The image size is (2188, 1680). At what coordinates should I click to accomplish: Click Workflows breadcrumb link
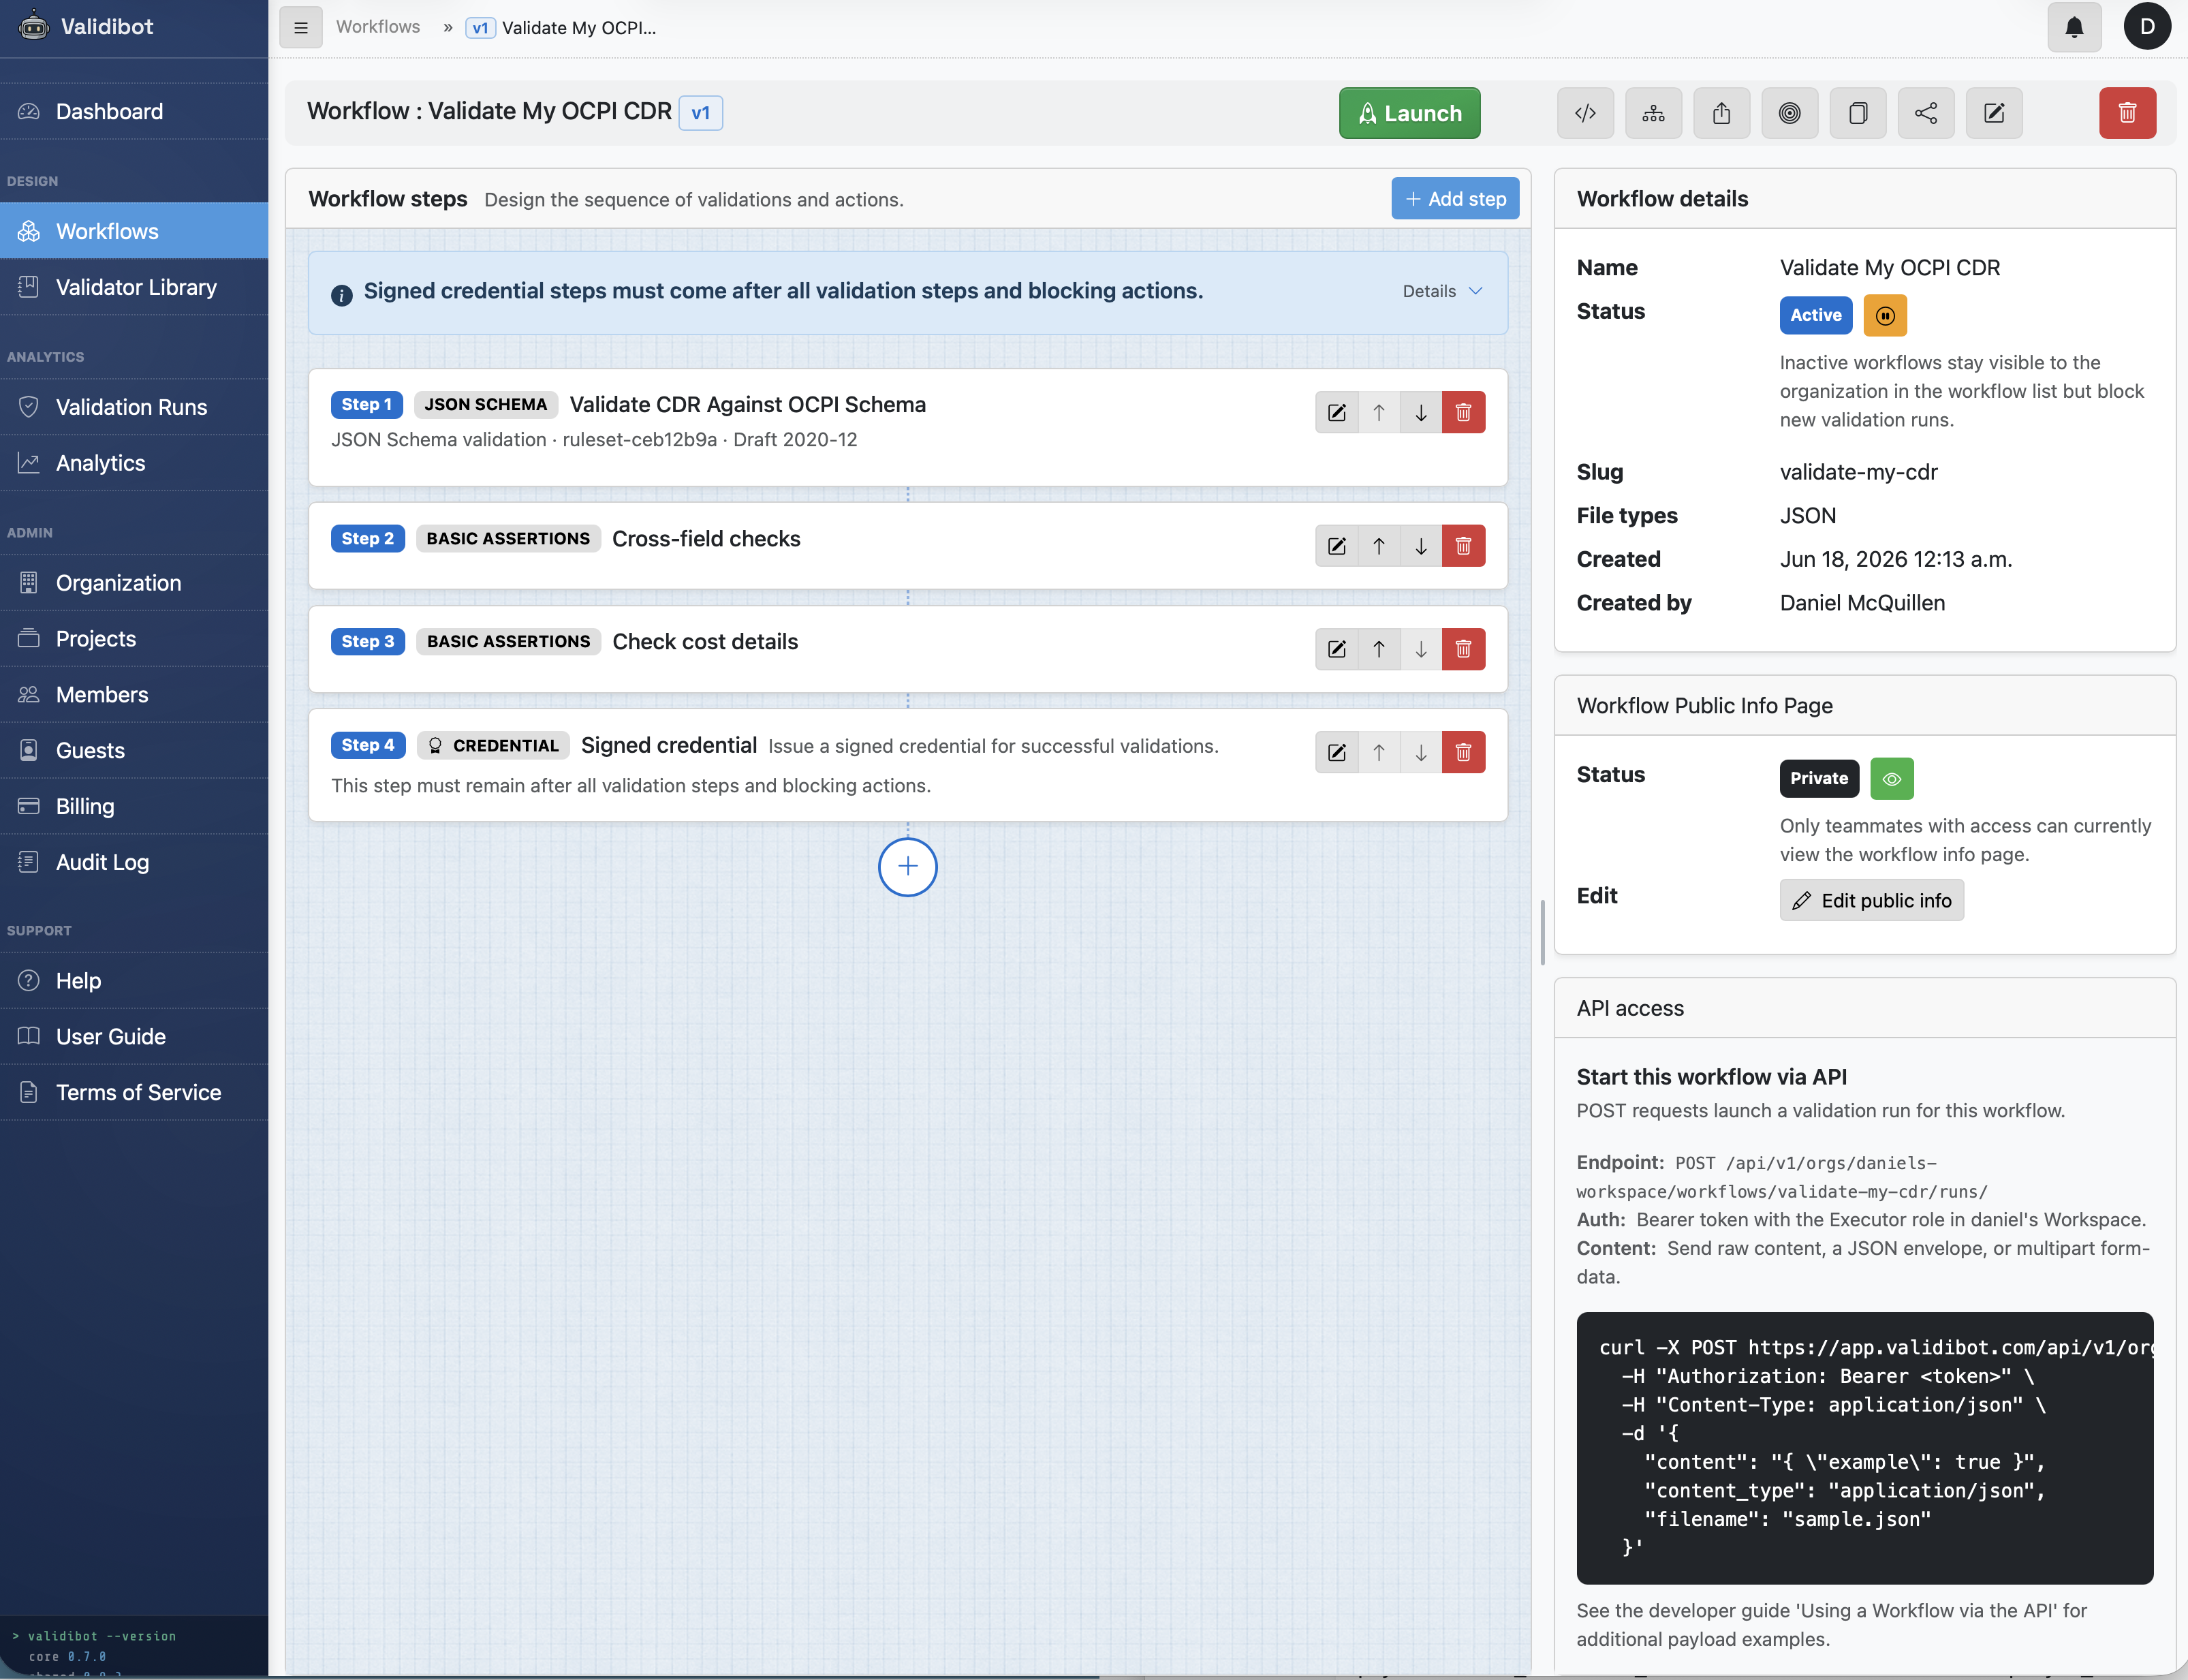pyautogui.click(x=378, y=27)
